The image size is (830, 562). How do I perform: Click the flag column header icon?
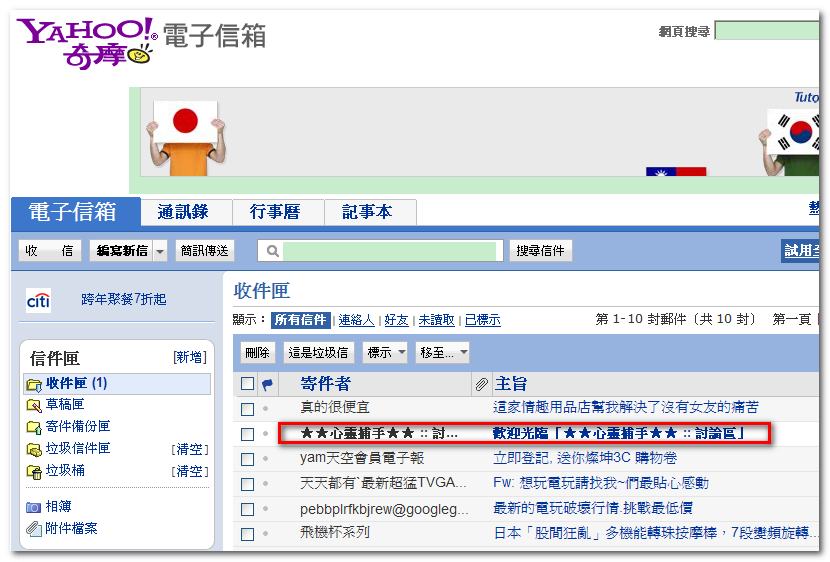coord(267,384)
